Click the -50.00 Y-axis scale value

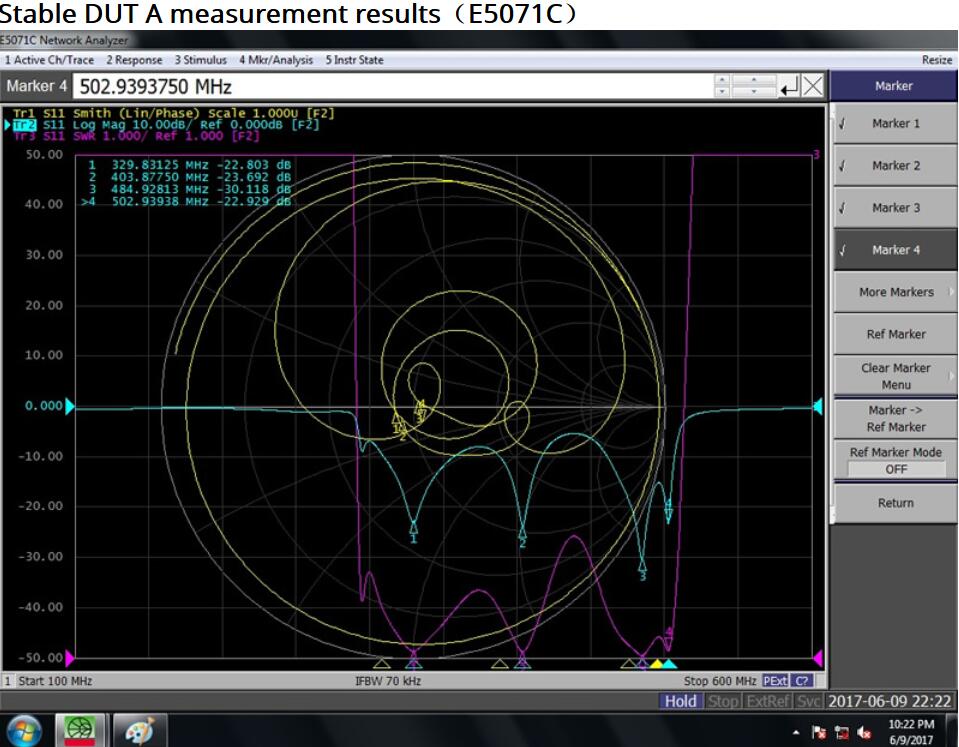(41, 658)
